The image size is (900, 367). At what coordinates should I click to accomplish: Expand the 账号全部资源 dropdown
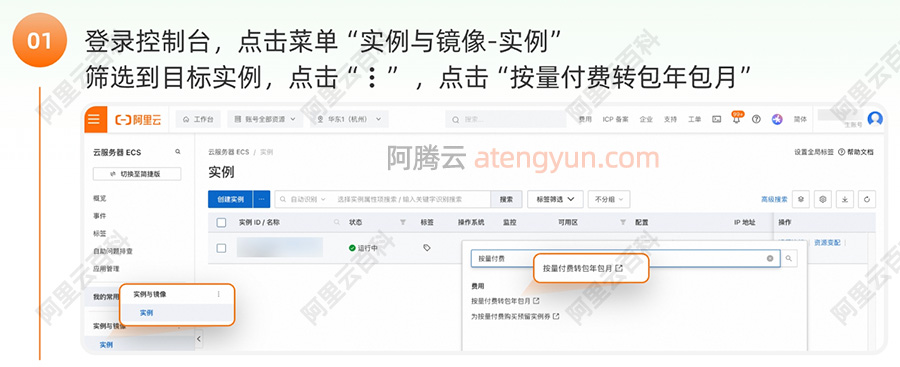[x=265, y=119]
